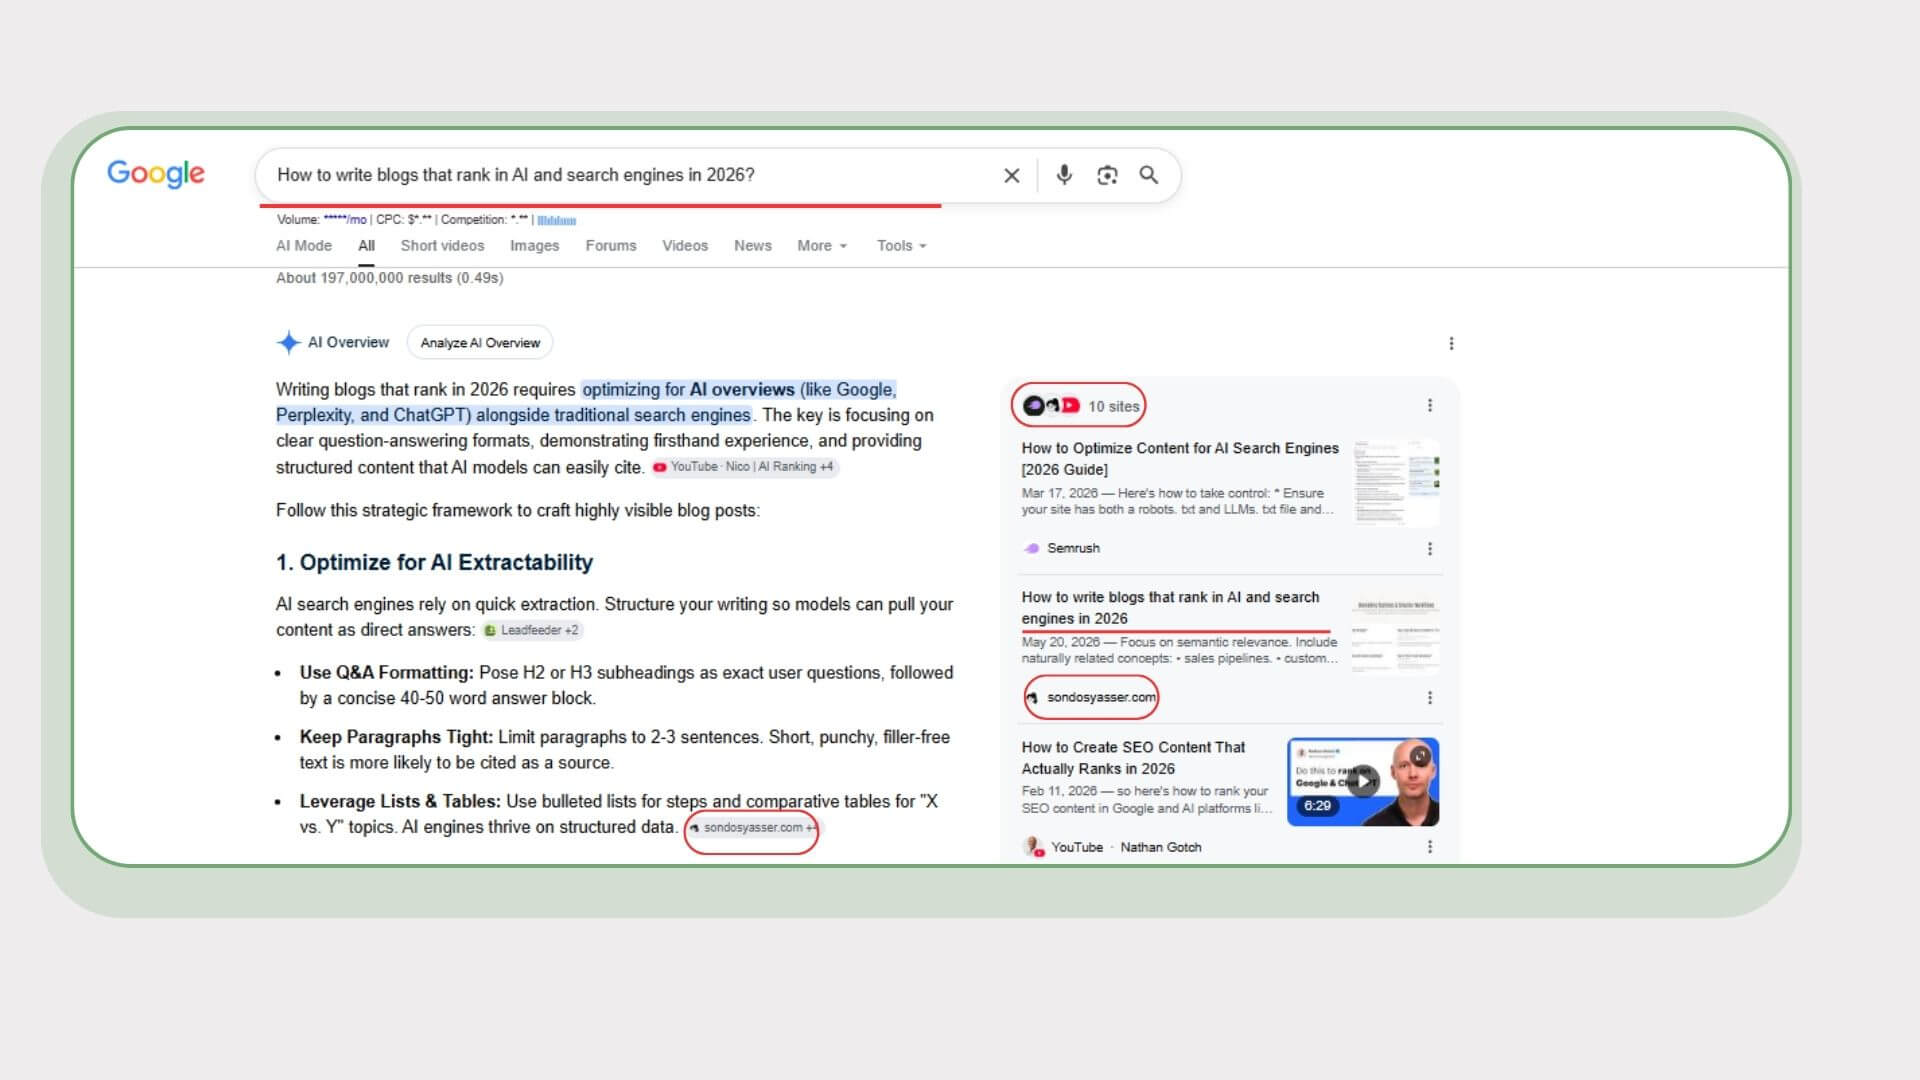Click 'About 197,000,000 results' text
The image size is (1920, 1080).
tap(390, 278)
